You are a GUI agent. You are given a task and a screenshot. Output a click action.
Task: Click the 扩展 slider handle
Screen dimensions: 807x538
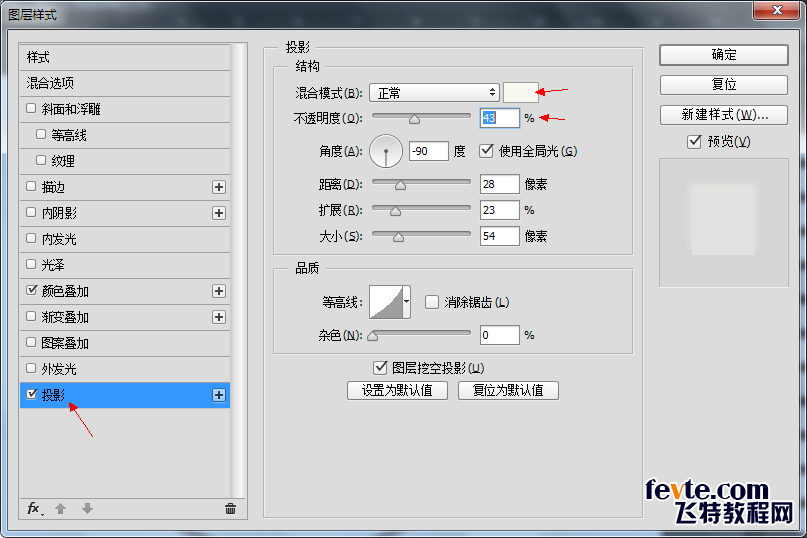[x=395, y=211]
